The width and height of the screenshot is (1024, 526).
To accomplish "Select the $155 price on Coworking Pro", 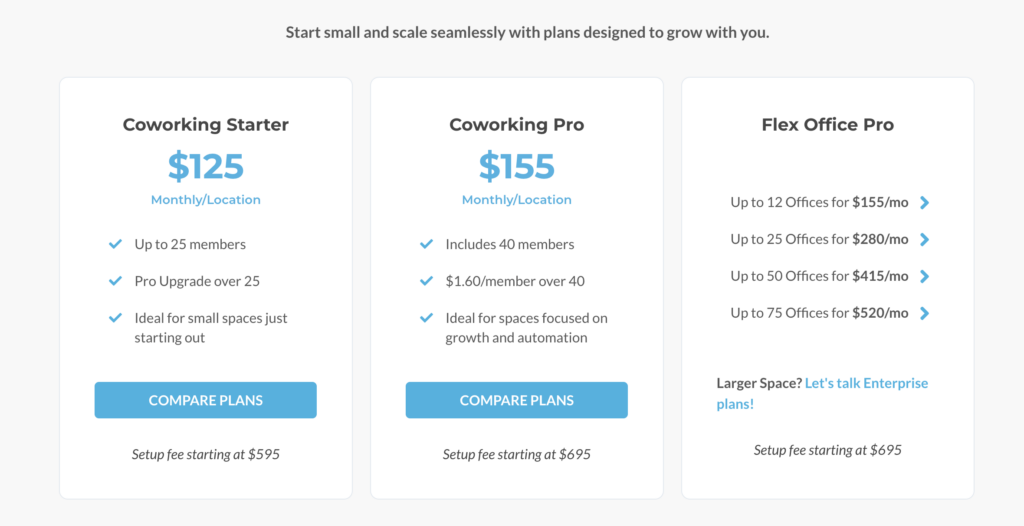I will pos(517,166).
